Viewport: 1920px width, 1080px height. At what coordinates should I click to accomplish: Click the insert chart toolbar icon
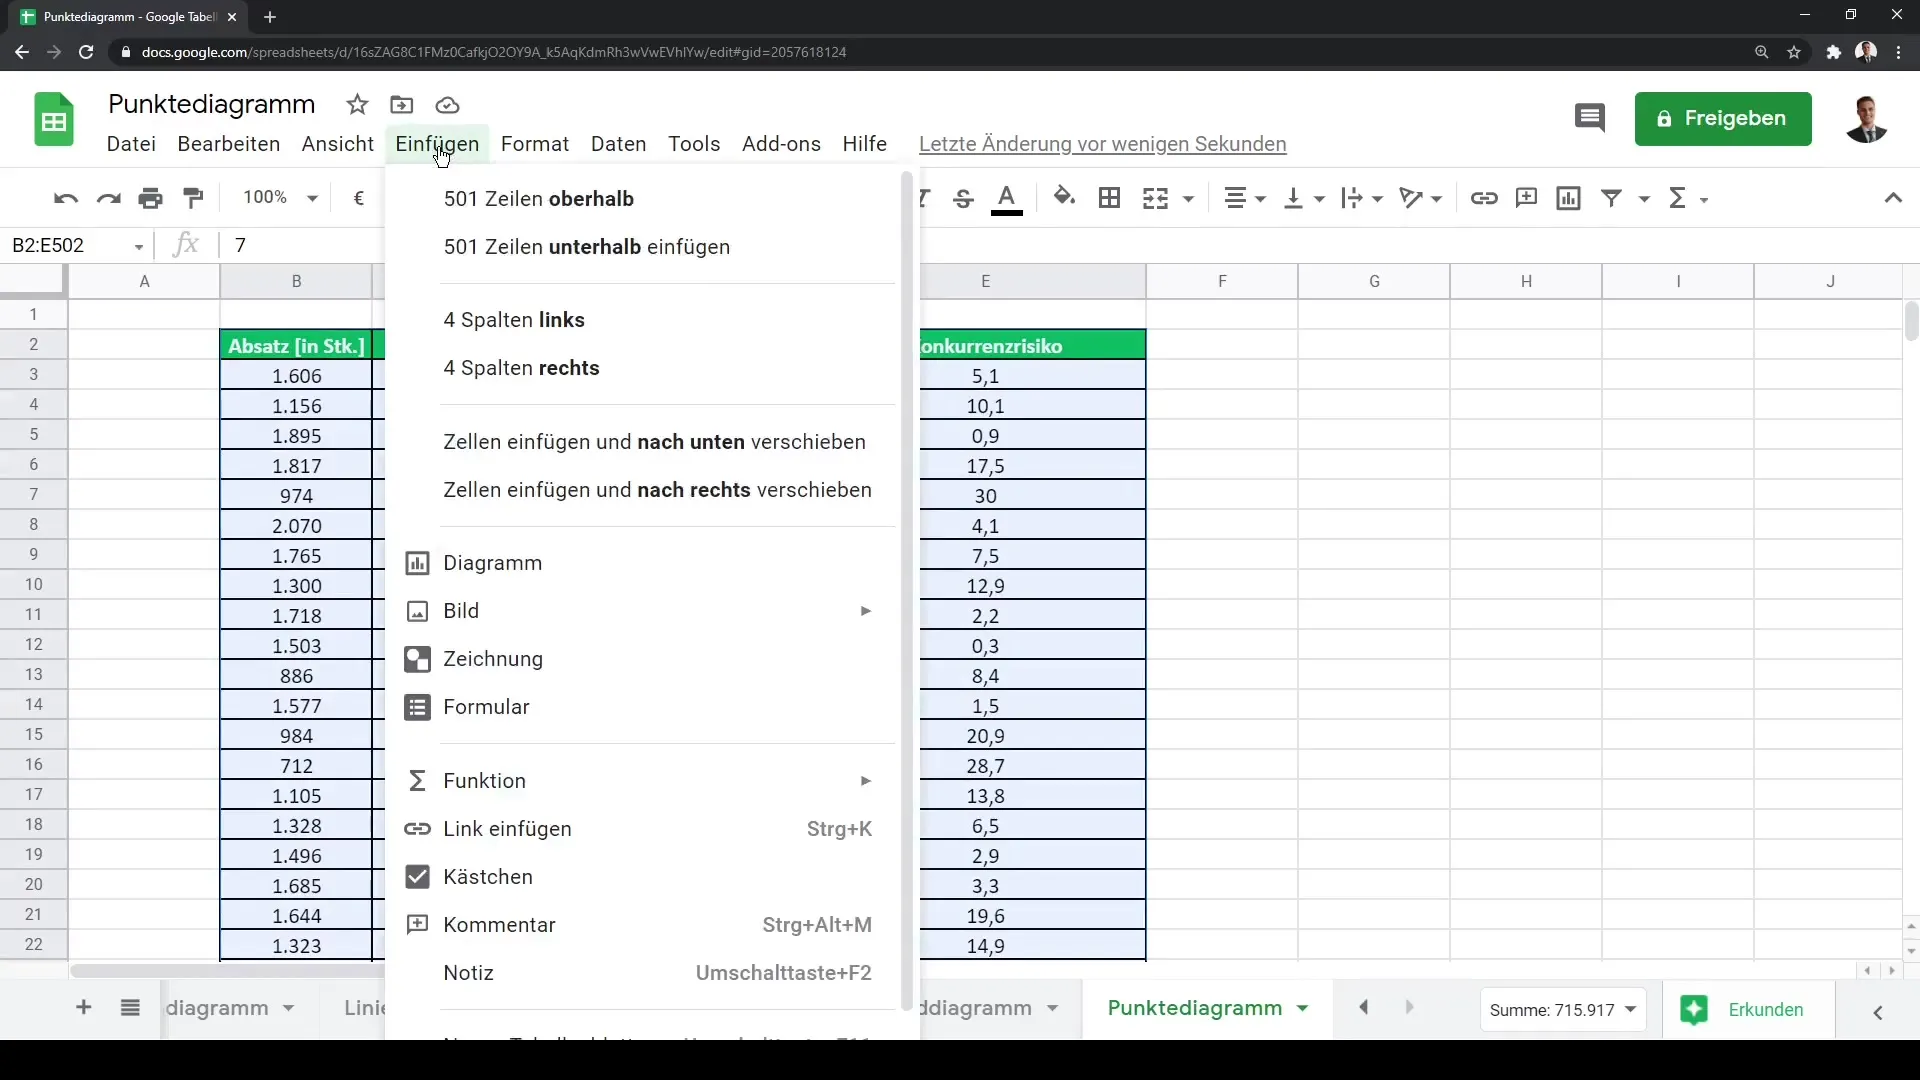click(1568, 198)
